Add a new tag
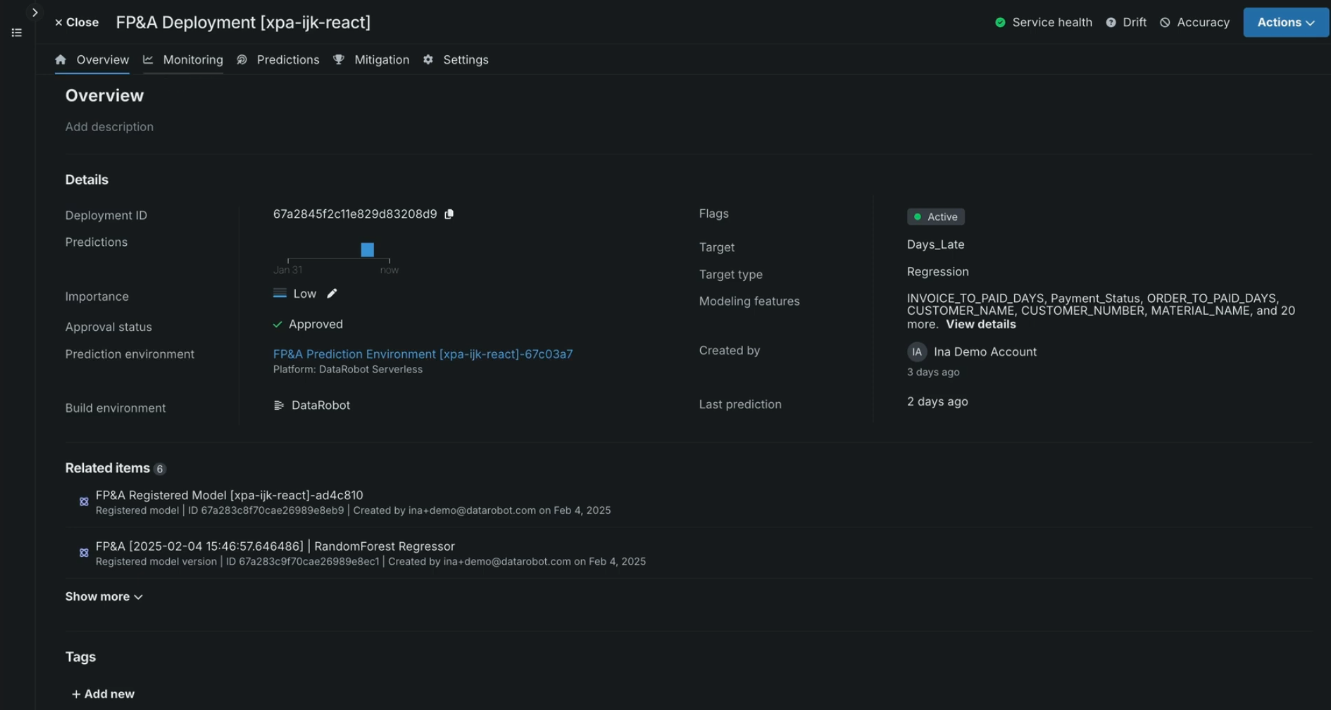This screenshot has width=1331, height=710. [x=103, y=694]
